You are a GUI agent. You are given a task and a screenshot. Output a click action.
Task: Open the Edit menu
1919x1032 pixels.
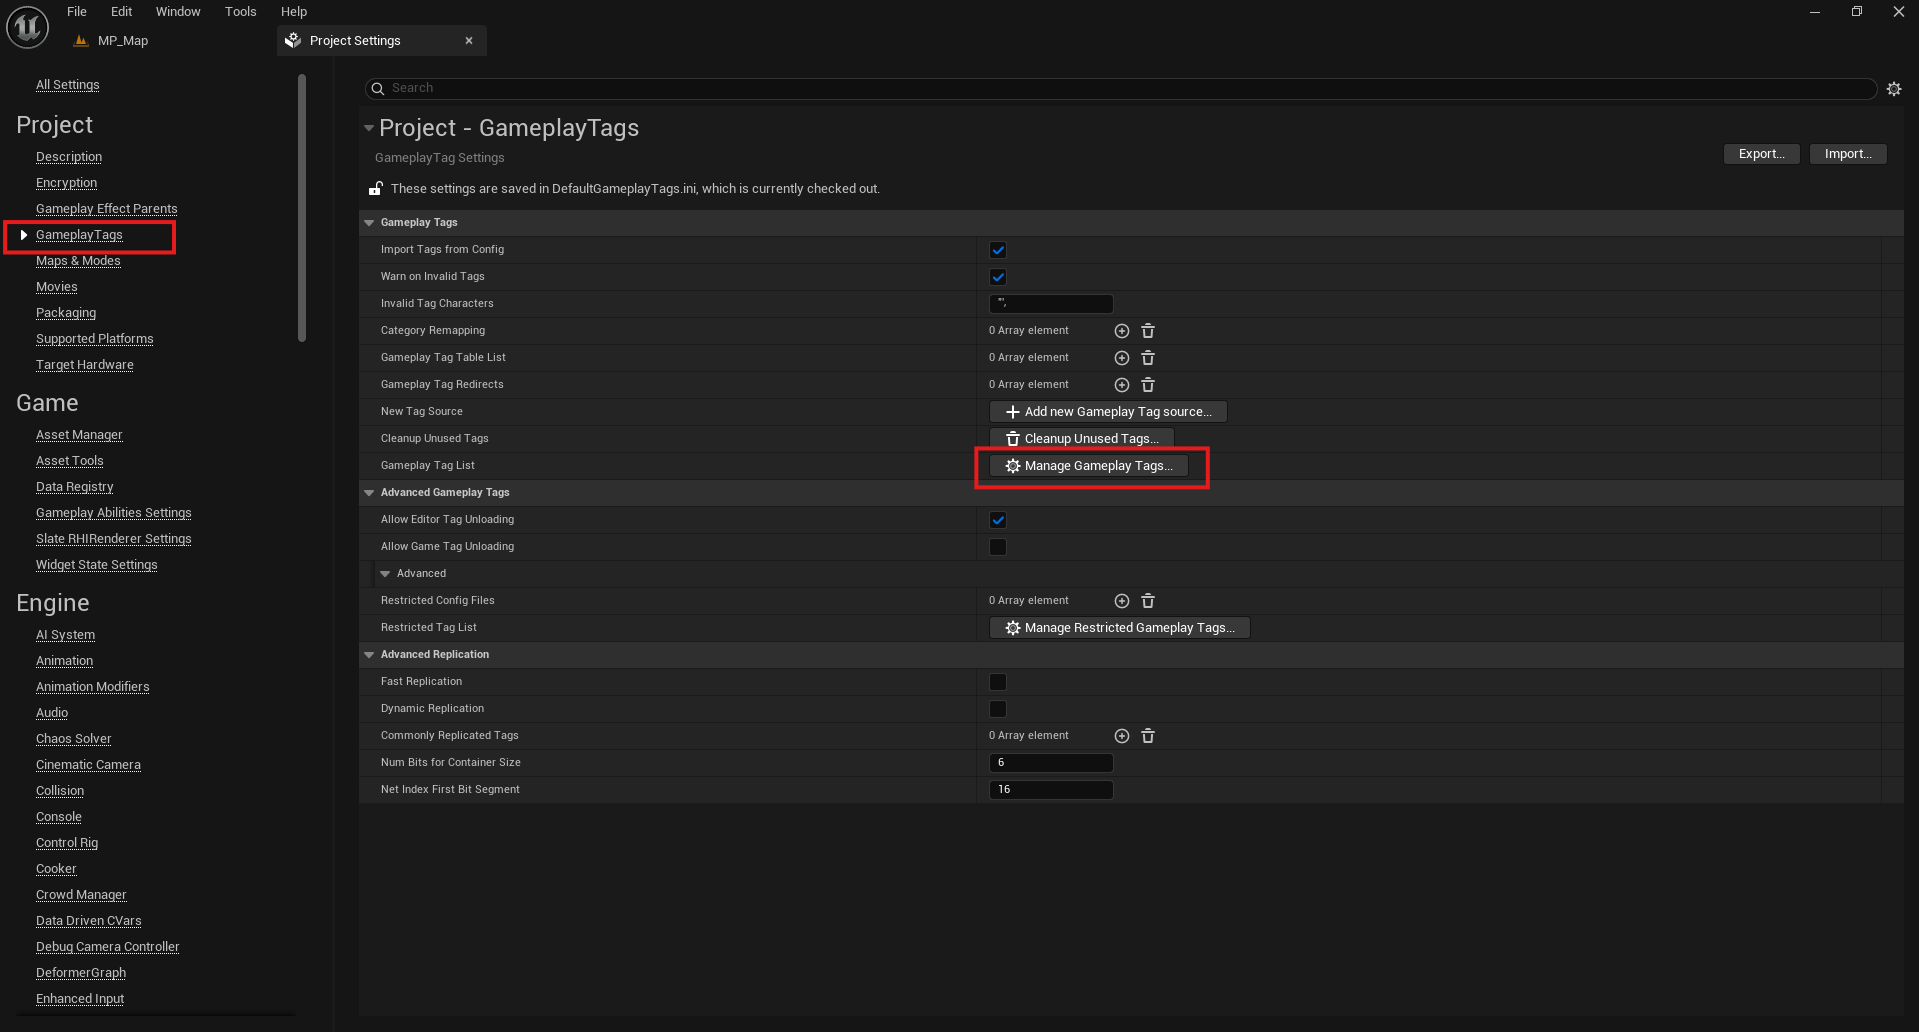[x=121, y=12]
